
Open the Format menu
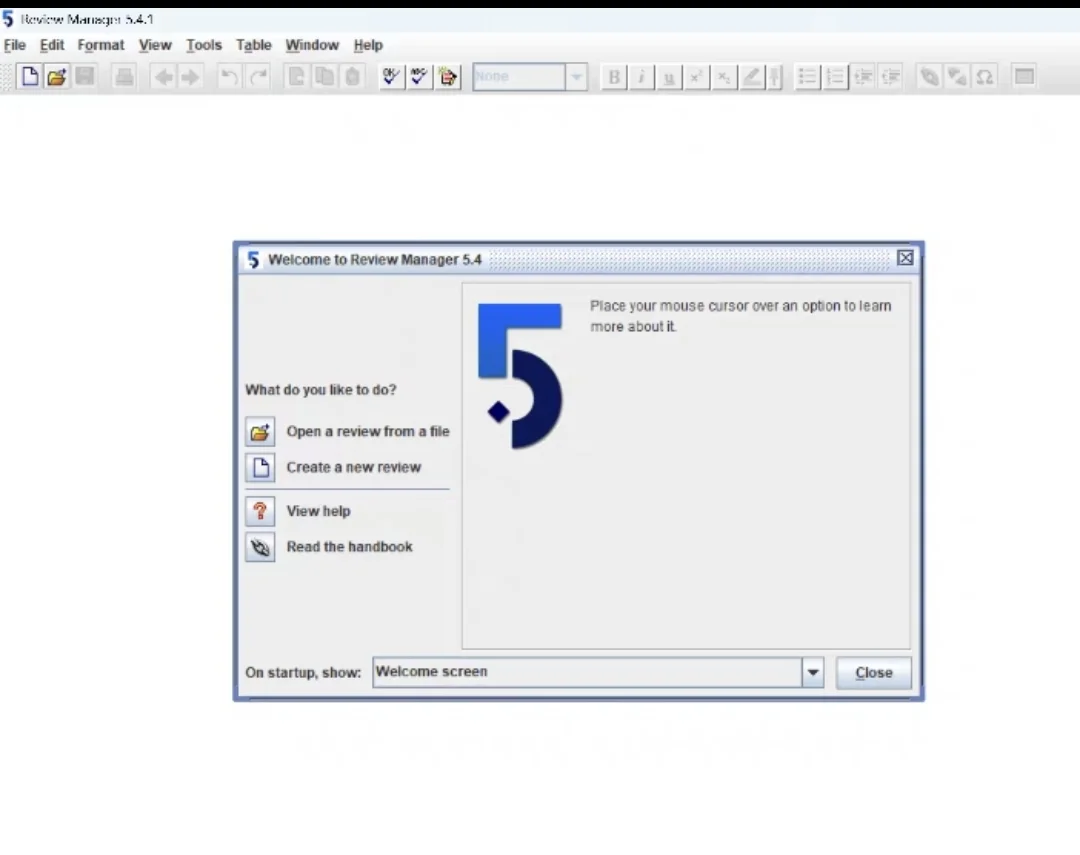pyautogui.click(x=101, y=45)
